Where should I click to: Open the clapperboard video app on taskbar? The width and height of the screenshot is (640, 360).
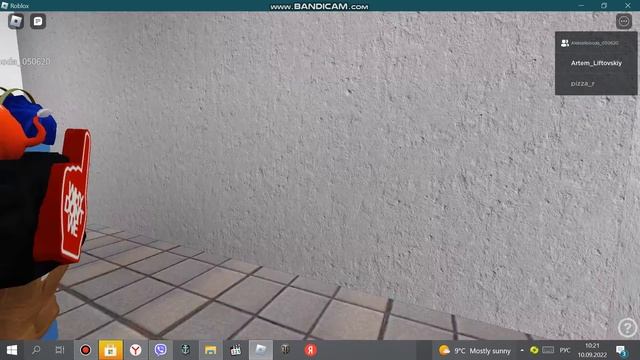click(x=236, y=350)
